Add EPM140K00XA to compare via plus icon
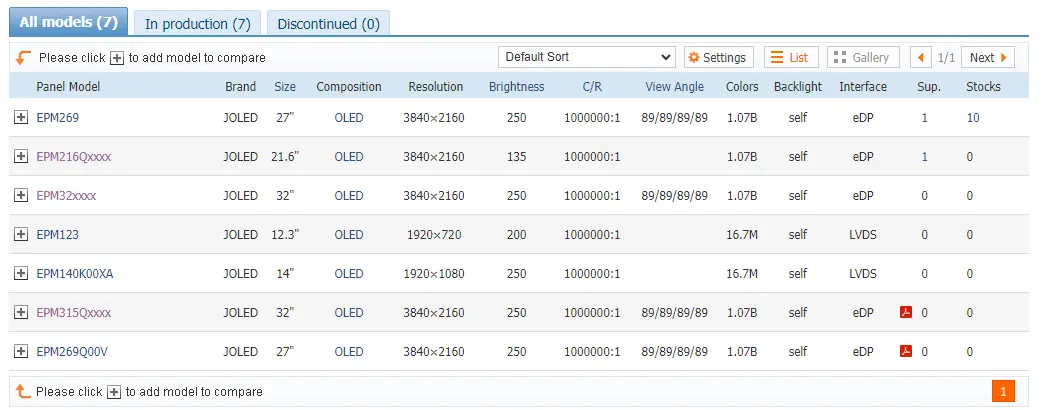This screenshot has width=1045, height=410. click(21, 273)
